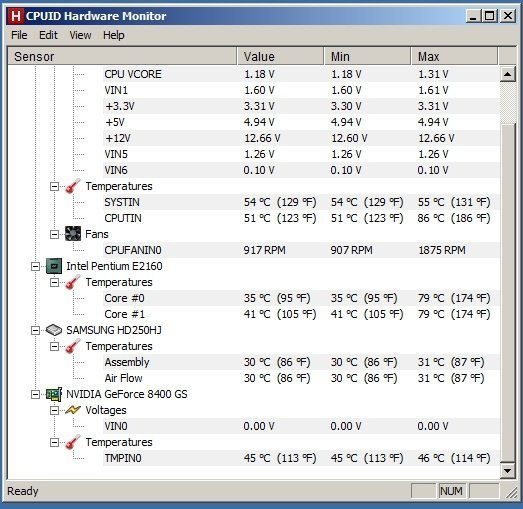Select the +5V sensor row
The image size is (523, 509).
click(301, 122)
